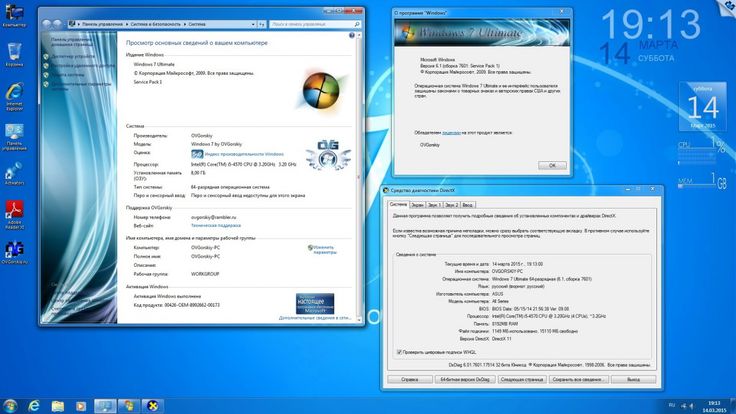The width and height of the screenshot is (736, 414).
Task: Switch to the Экран tab in DirectX
Action: [x=417, y=205]
